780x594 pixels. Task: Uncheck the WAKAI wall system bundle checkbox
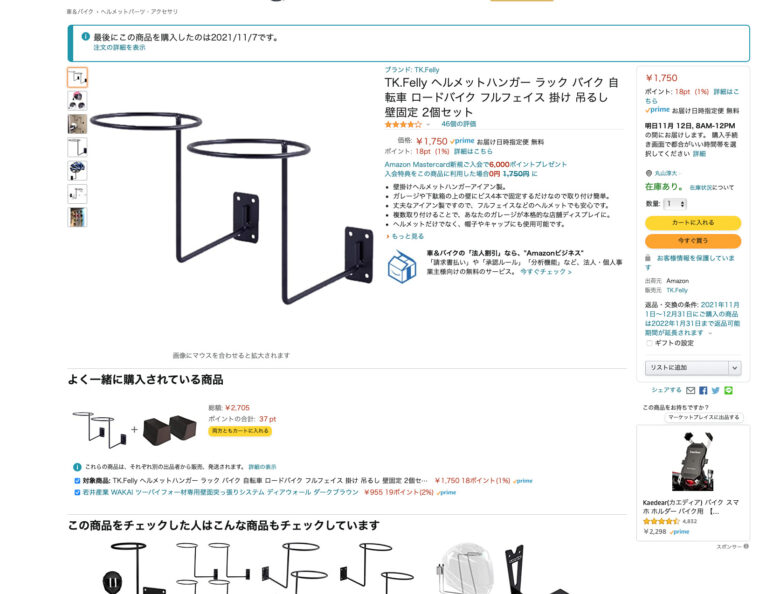(77, 493)
